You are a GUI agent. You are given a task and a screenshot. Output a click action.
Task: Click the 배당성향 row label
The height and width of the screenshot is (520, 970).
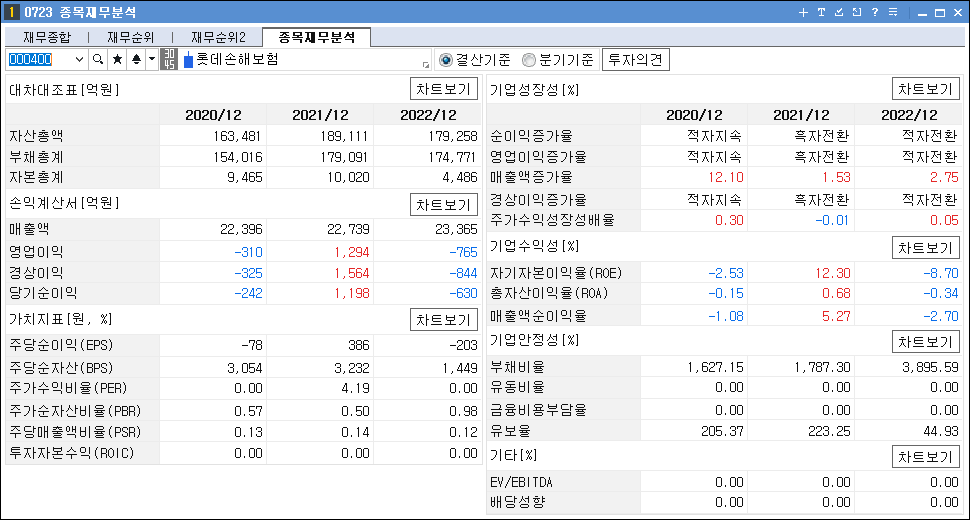click(x=517, y=502)
